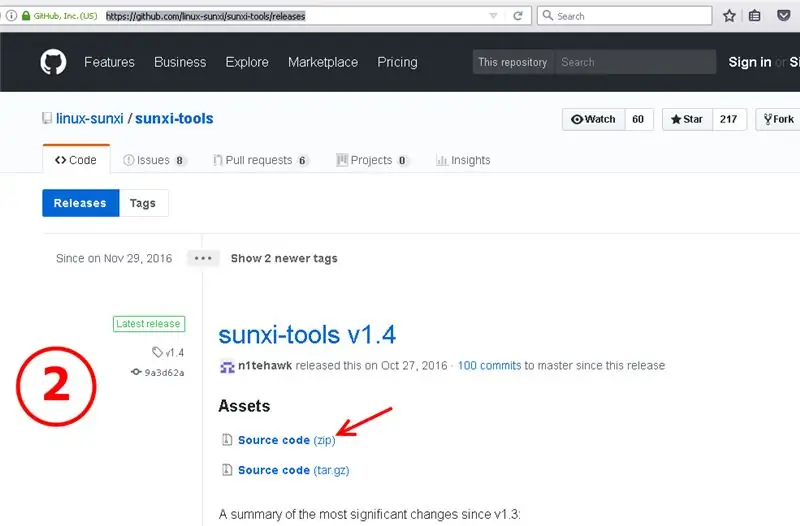
Task: Click the Pocket save icon
Action: 784,15
